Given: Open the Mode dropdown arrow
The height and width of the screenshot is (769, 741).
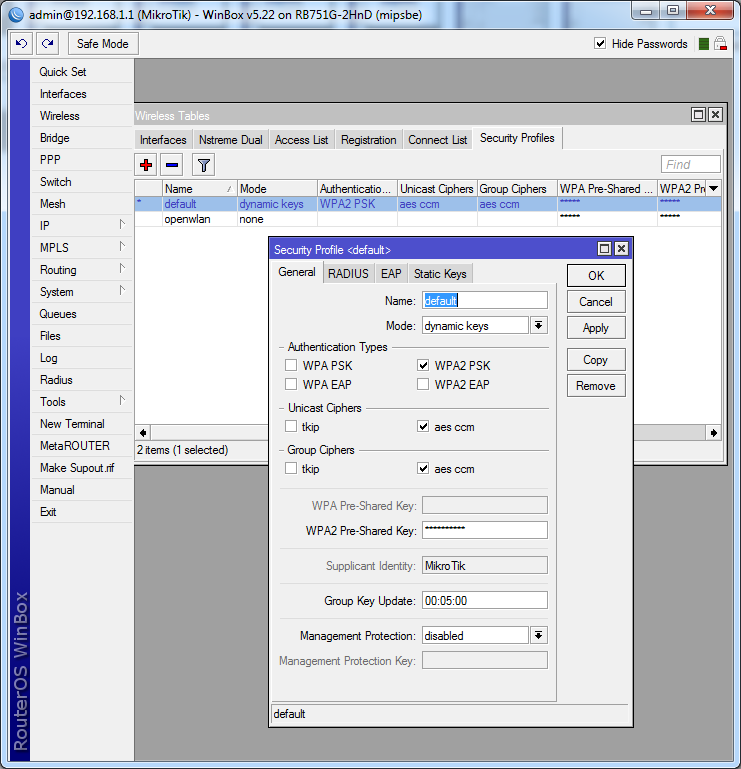Looking at the screenshot, I should pyautogui.click(x=538, y=325).
